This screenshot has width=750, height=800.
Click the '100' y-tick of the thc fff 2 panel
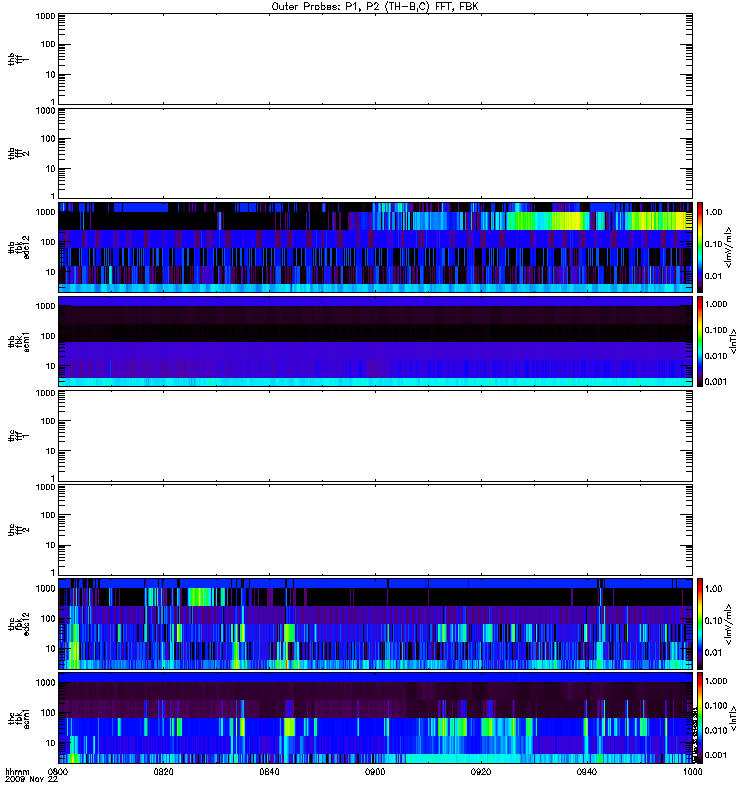48,515
